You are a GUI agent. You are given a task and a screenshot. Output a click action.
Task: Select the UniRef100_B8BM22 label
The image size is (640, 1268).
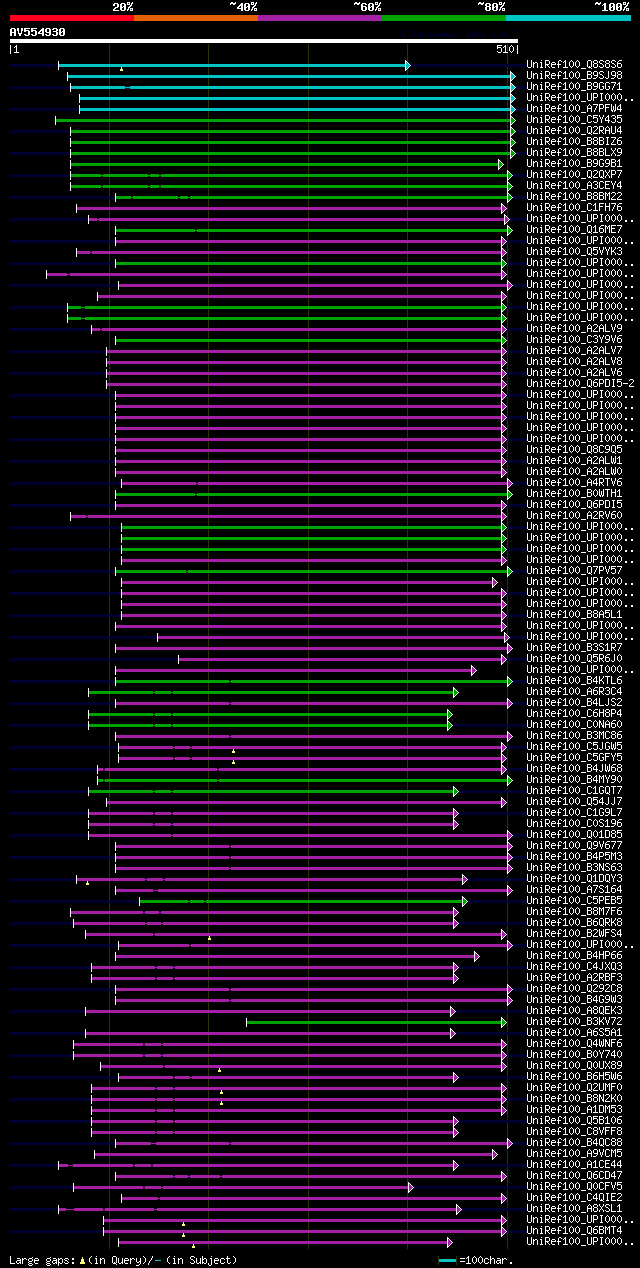point(575,197)
